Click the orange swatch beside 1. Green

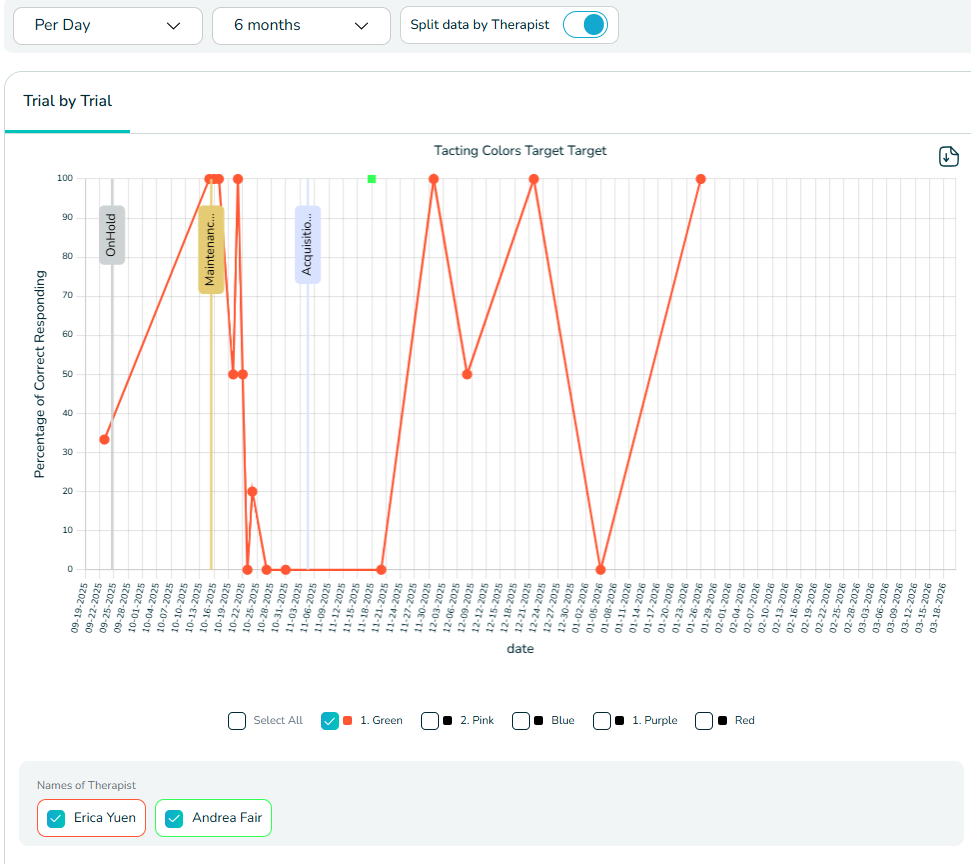(x=347, y=721)
